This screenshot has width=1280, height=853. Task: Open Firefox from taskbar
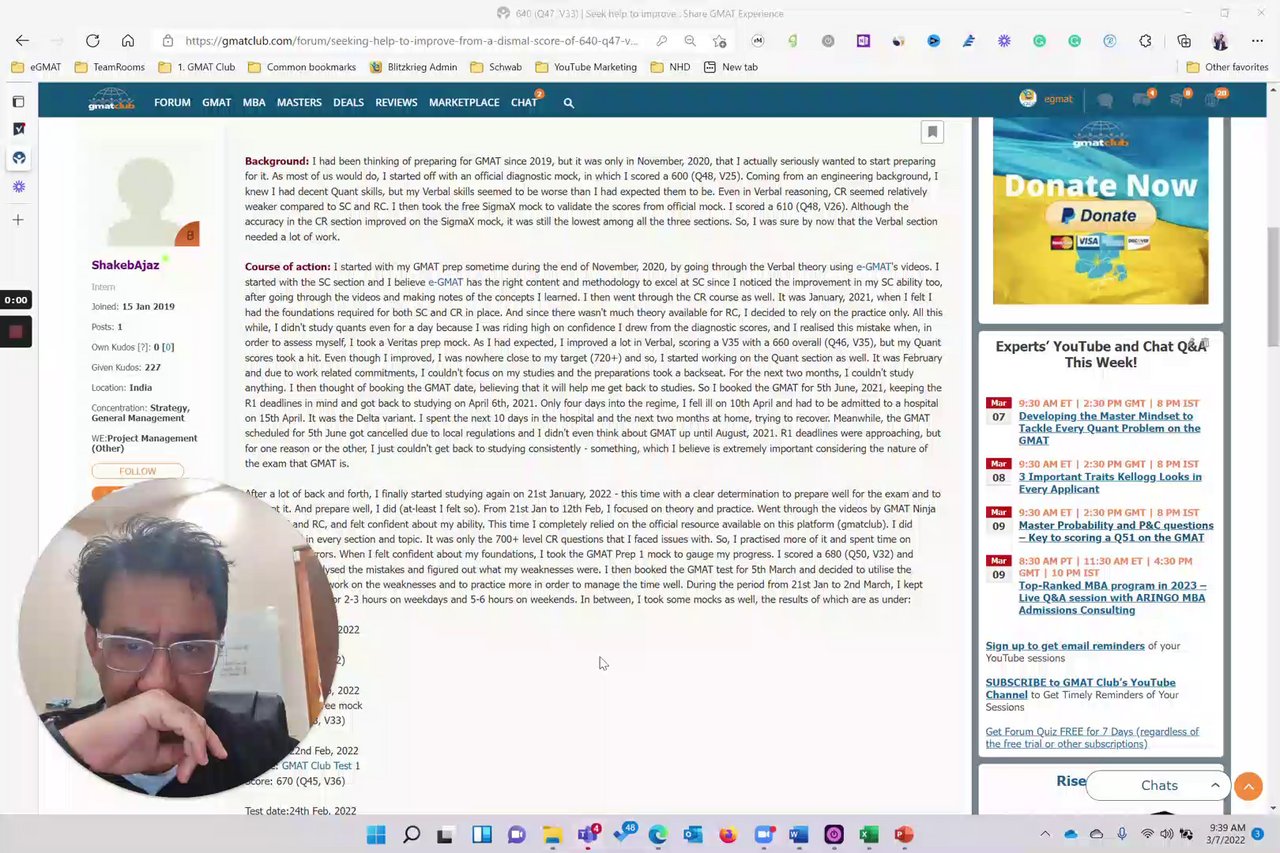tap(728, 834)
